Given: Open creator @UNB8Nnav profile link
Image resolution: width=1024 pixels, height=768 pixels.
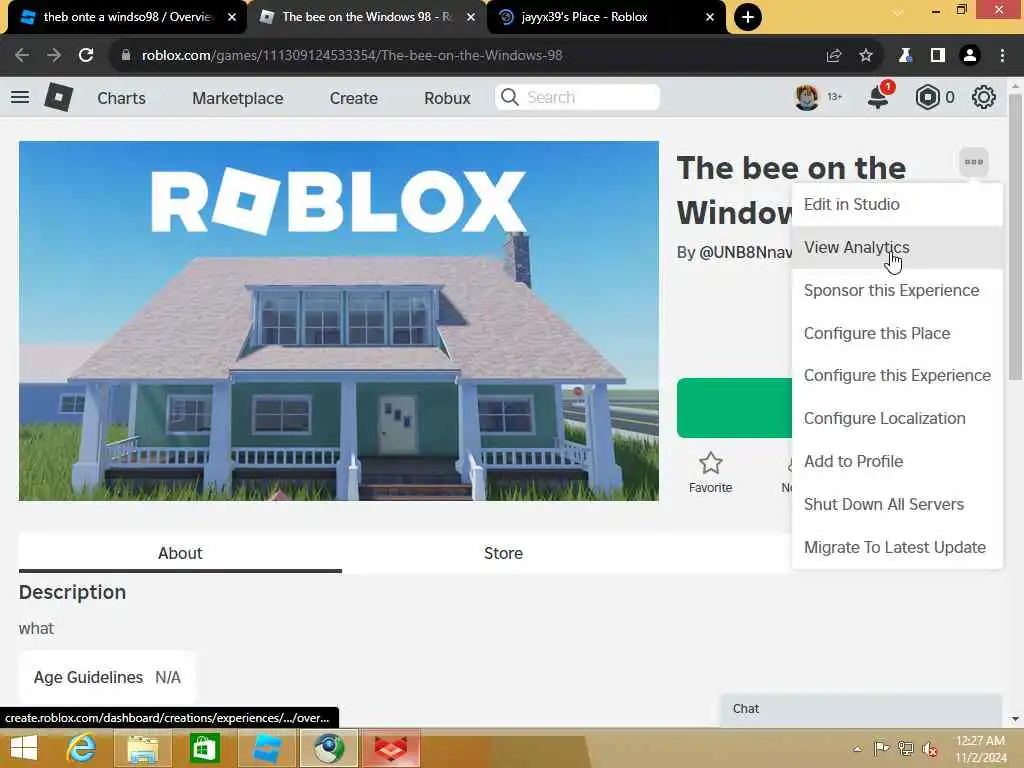Looking at the screenshot, I should (x=746, y=252).
